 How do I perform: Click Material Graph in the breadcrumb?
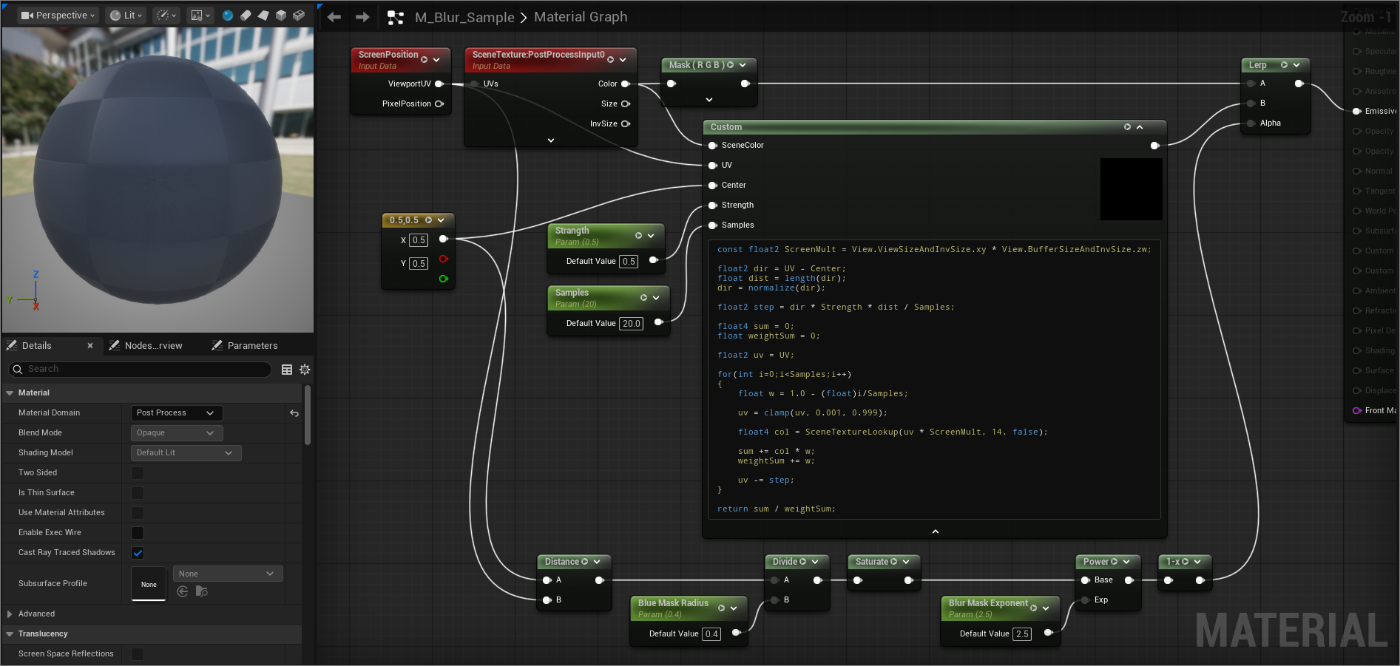[580, 17]
